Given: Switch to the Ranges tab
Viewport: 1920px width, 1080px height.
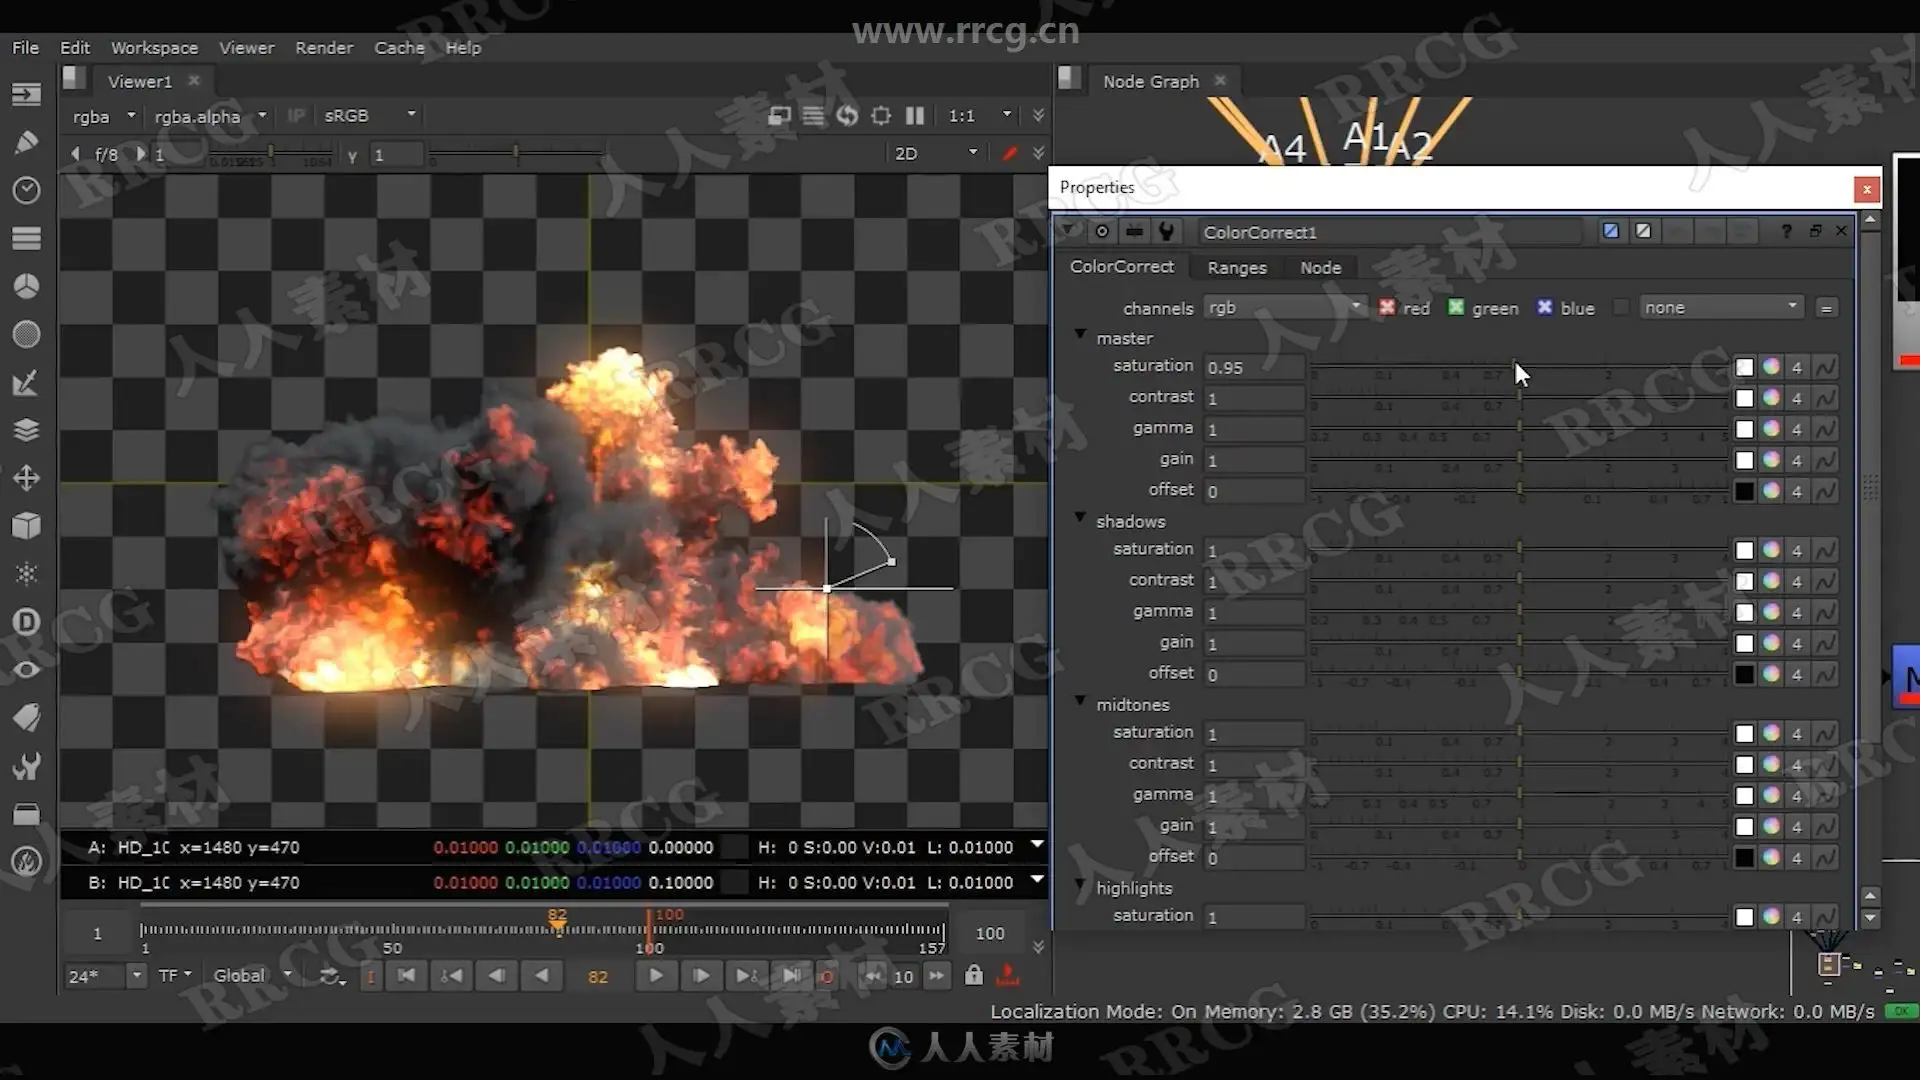Looking at the screenshot, I should (1236, 268).
